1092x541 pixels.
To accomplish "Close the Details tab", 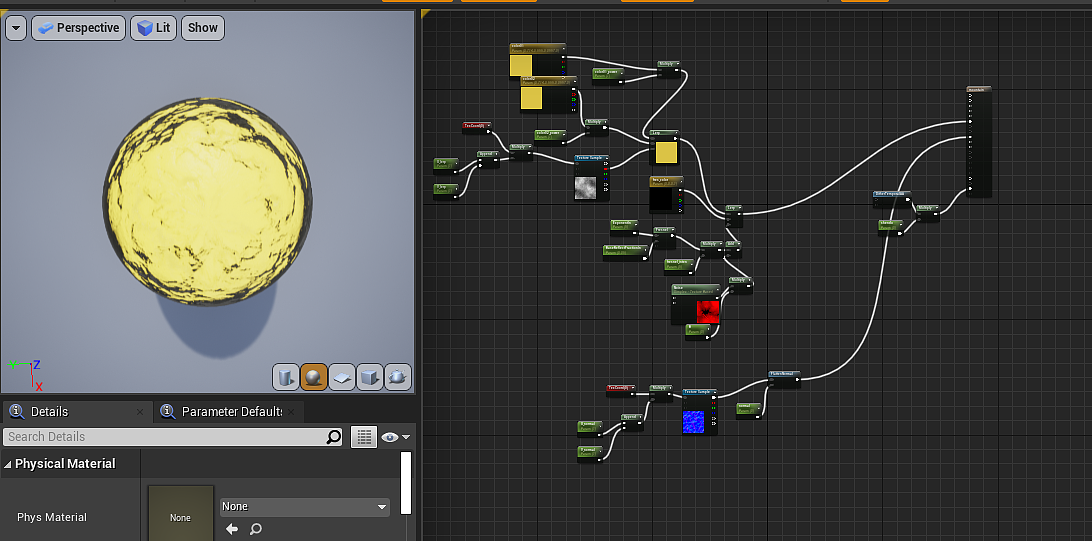I will [x=140, y=412].
